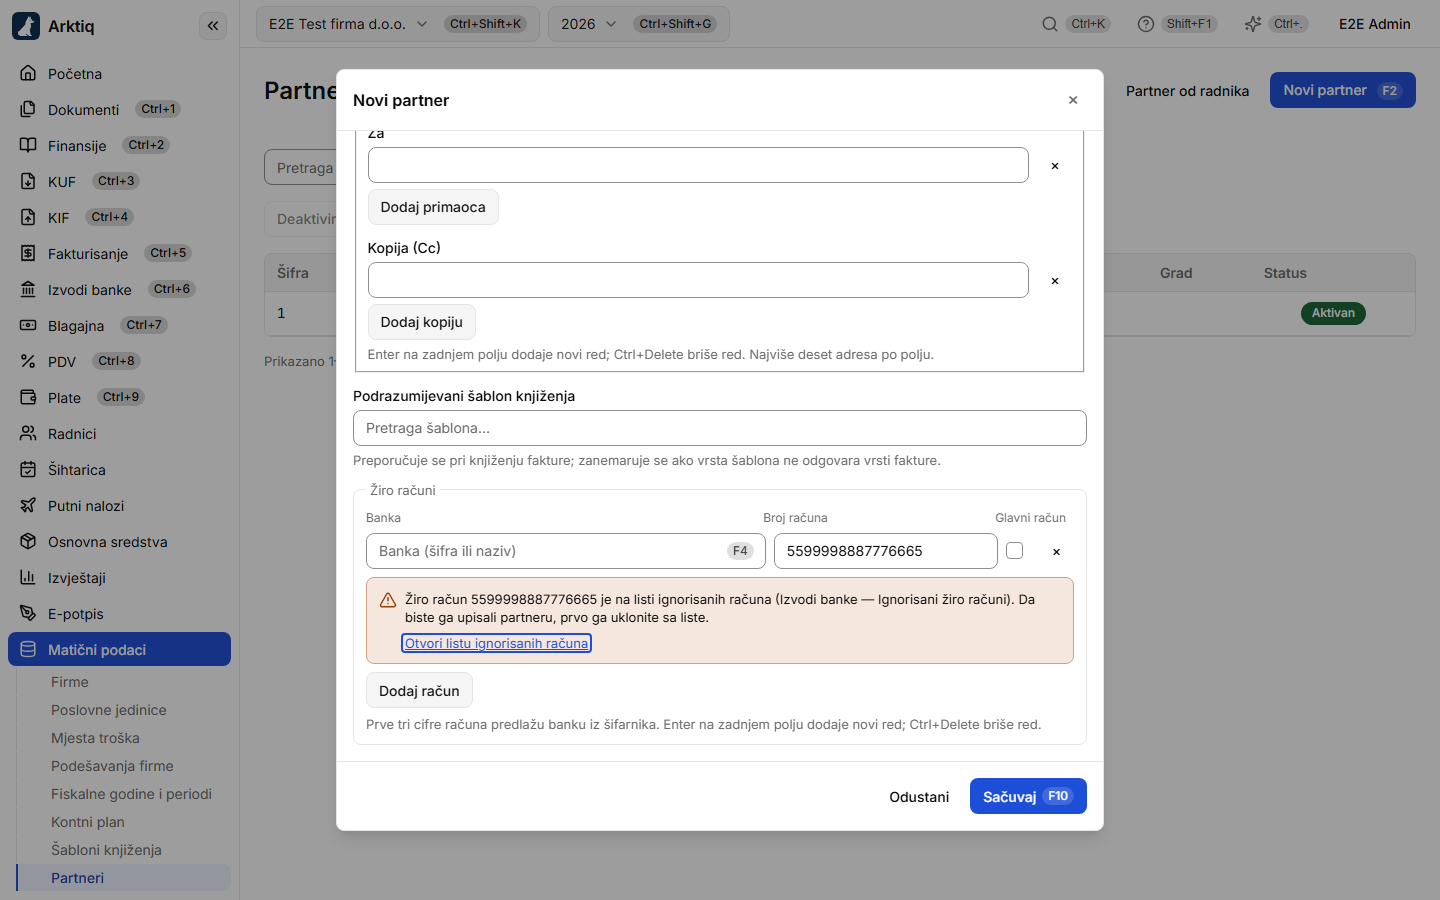Click the Blagajna cash icon
The width and height of the screenshot is (1440, 900).
[28, 326]
